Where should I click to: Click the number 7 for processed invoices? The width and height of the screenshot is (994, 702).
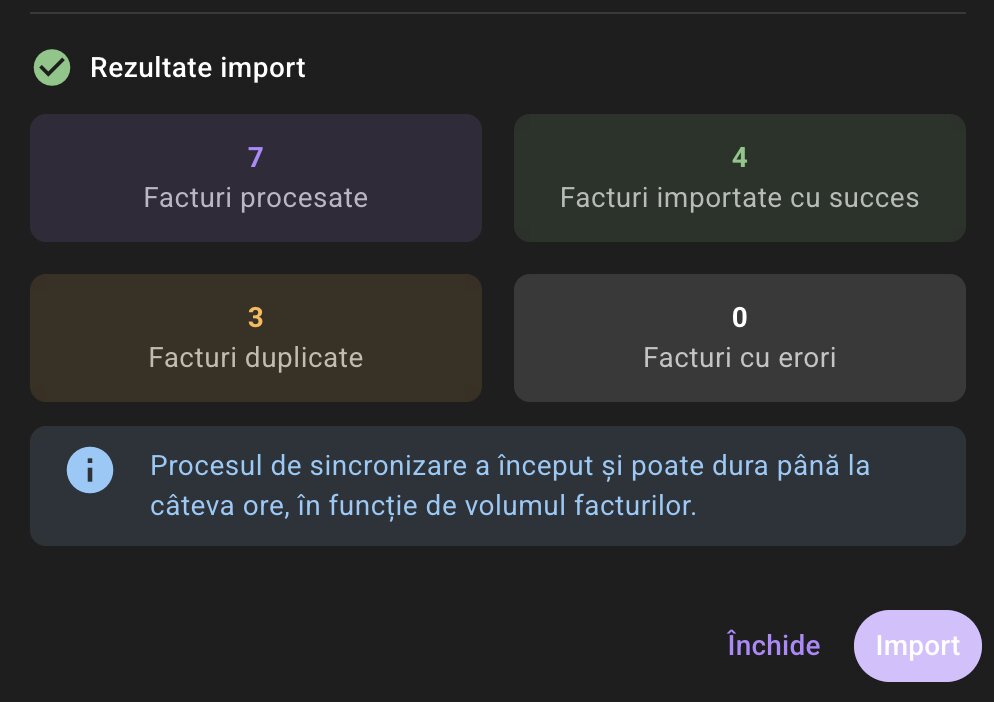tap(255, 157)
